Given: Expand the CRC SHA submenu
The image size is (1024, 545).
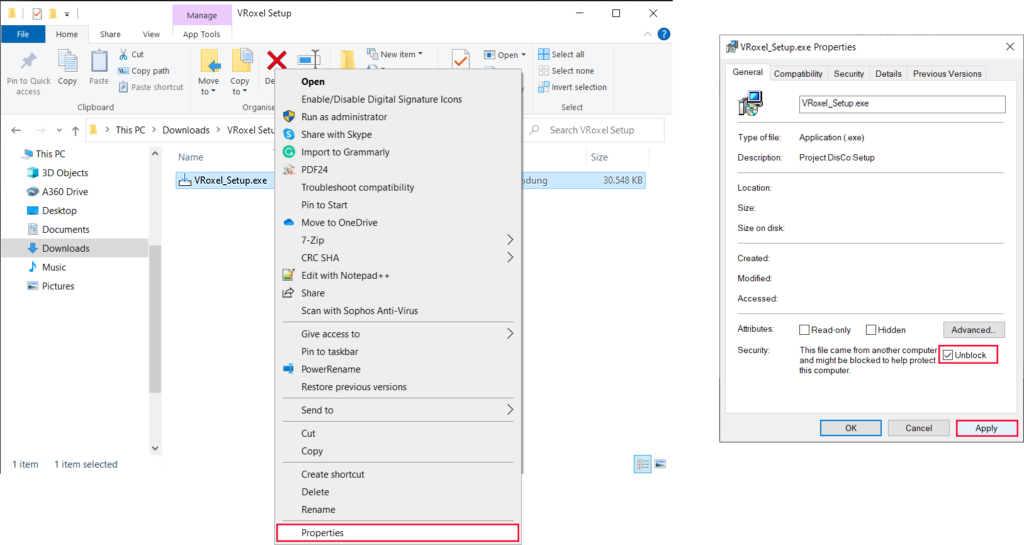Looking at the screenshot, I should [398, 258].
